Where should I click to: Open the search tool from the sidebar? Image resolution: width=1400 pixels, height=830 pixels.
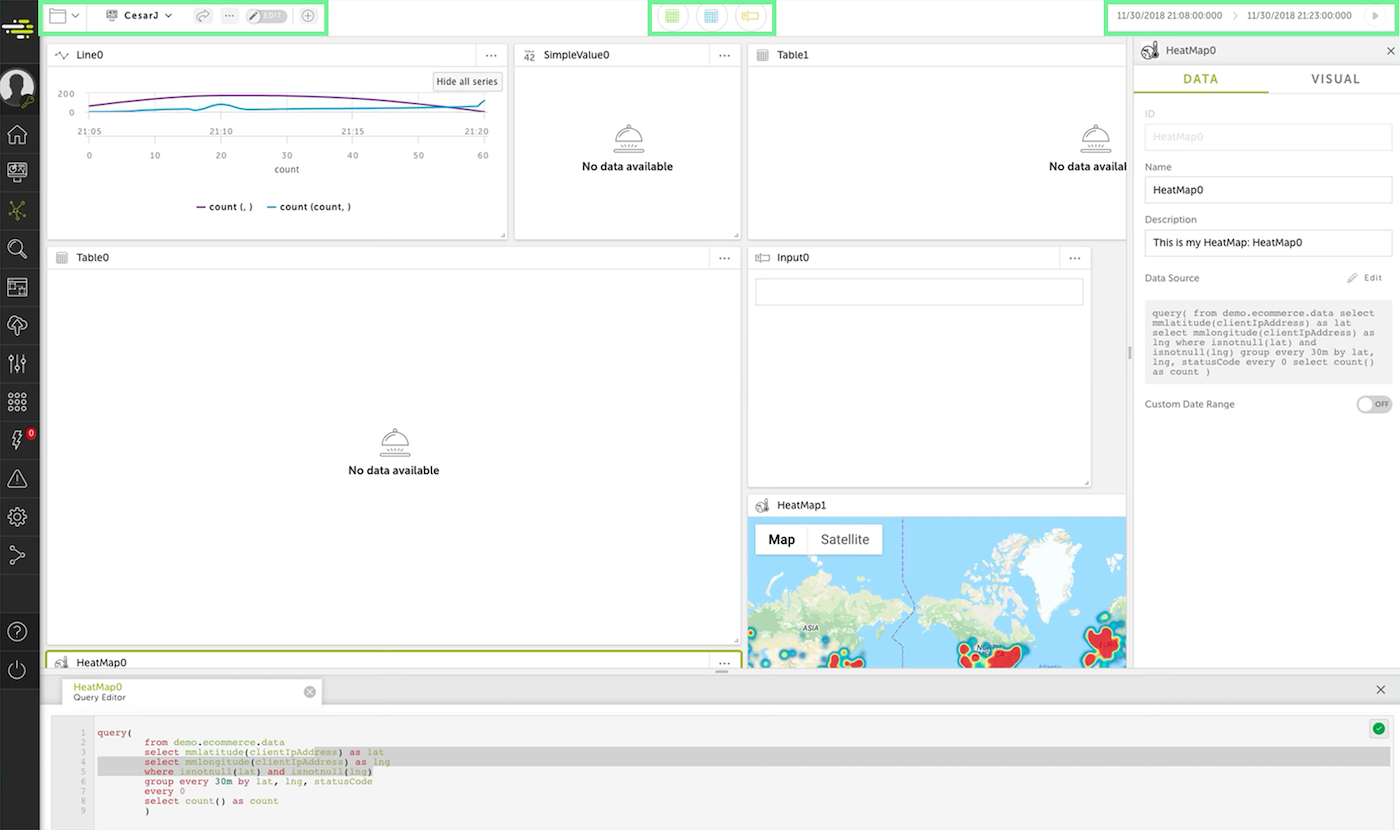tap(19, 248)
